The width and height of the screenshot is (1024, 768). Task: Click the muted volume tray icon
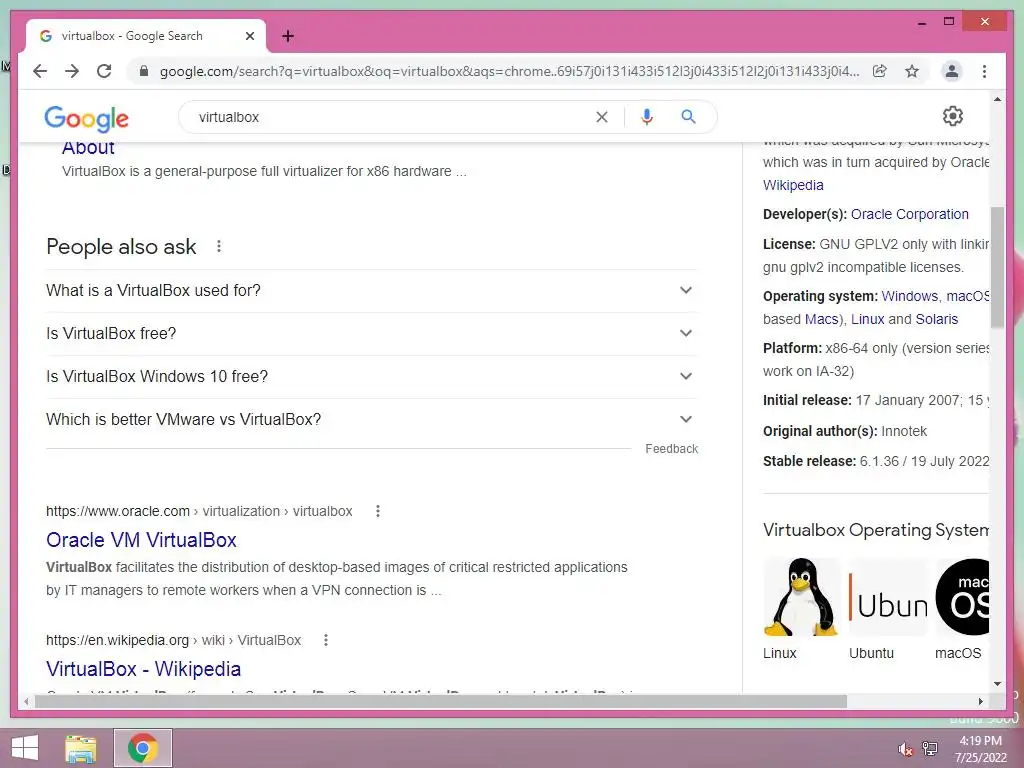click(905, 748)
